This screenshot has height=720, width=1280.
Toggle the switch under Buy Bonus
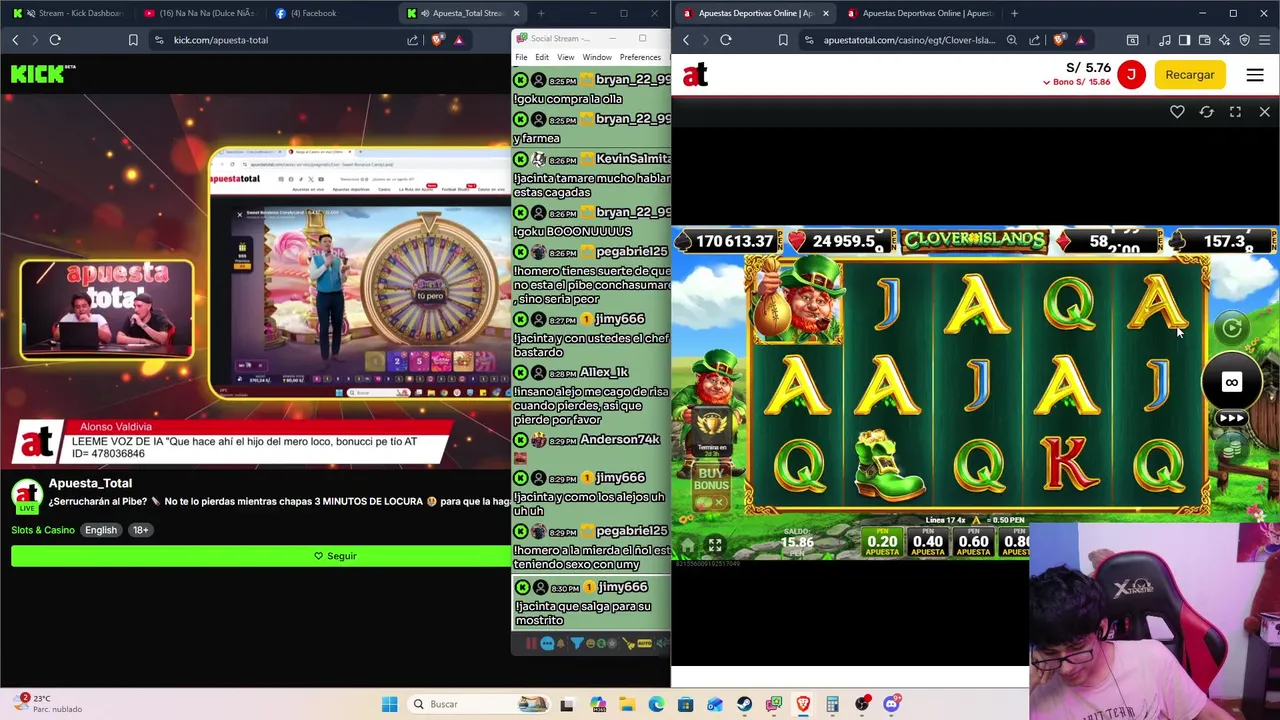pos(710,503)
